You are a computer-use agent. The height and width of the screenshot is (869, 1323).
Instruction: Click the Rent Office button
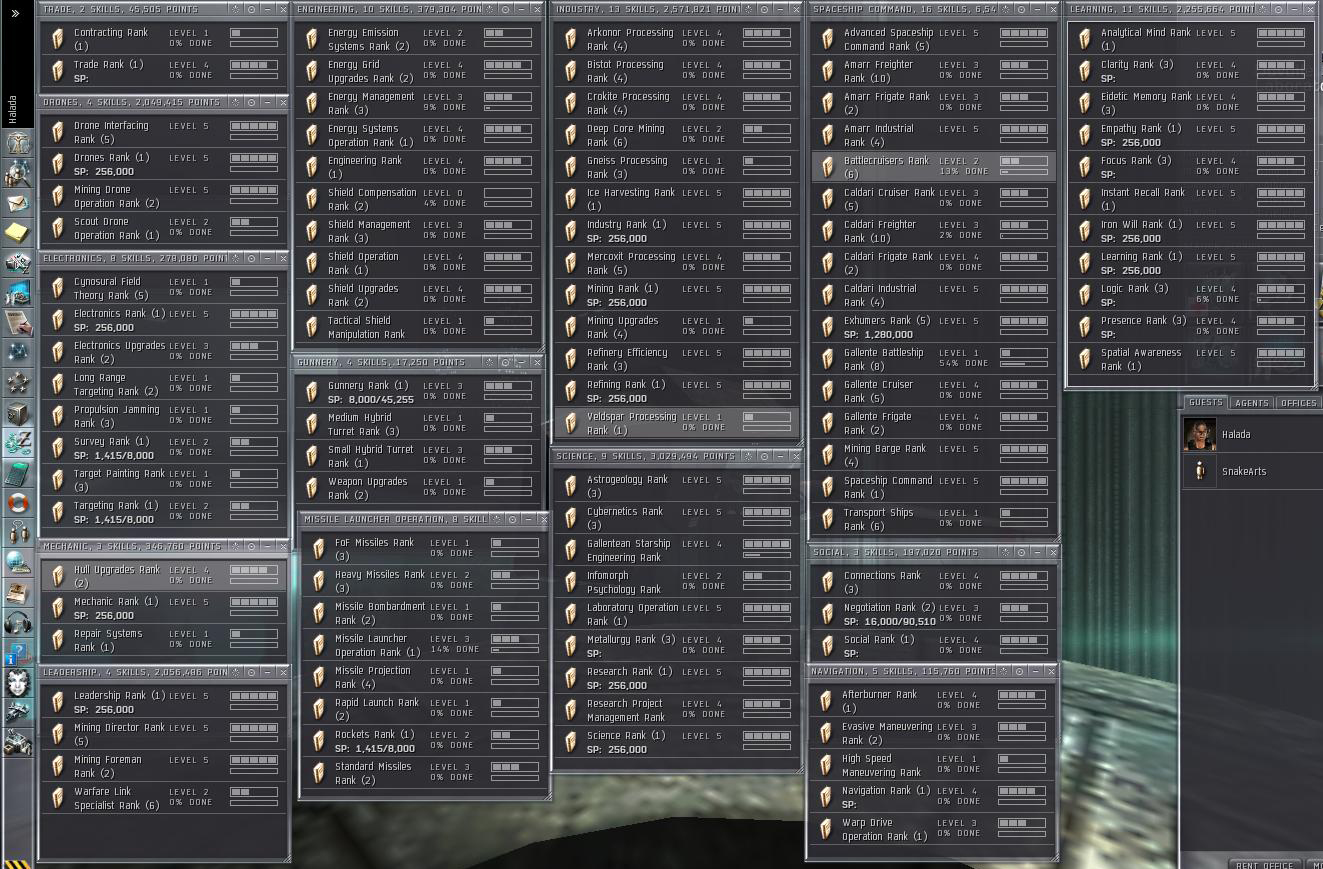pyautogui.click(x=1265, y=864)
